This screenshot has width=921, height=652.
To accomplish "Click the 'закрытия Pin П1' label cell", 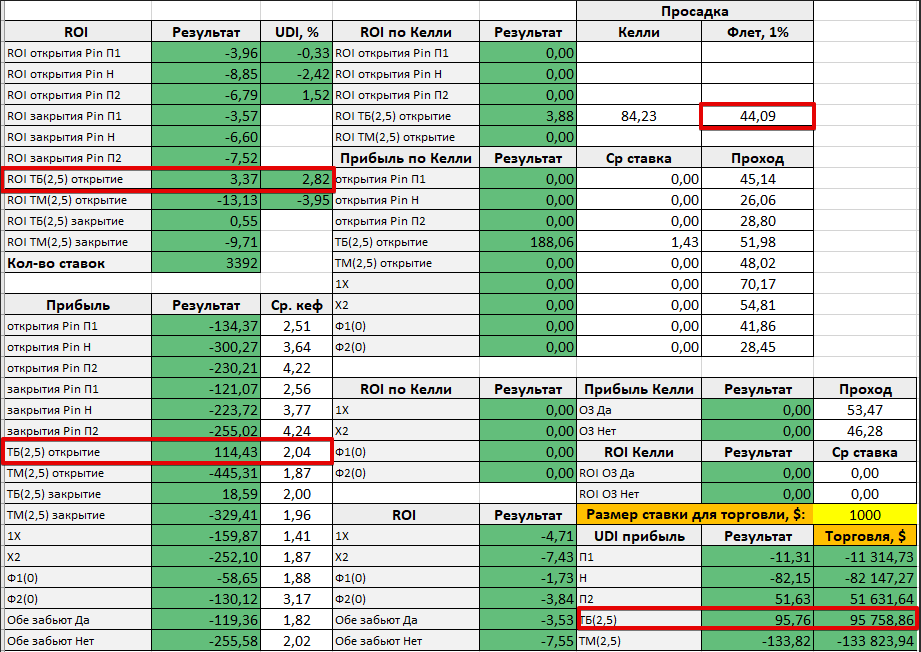I will pos(78,389).
